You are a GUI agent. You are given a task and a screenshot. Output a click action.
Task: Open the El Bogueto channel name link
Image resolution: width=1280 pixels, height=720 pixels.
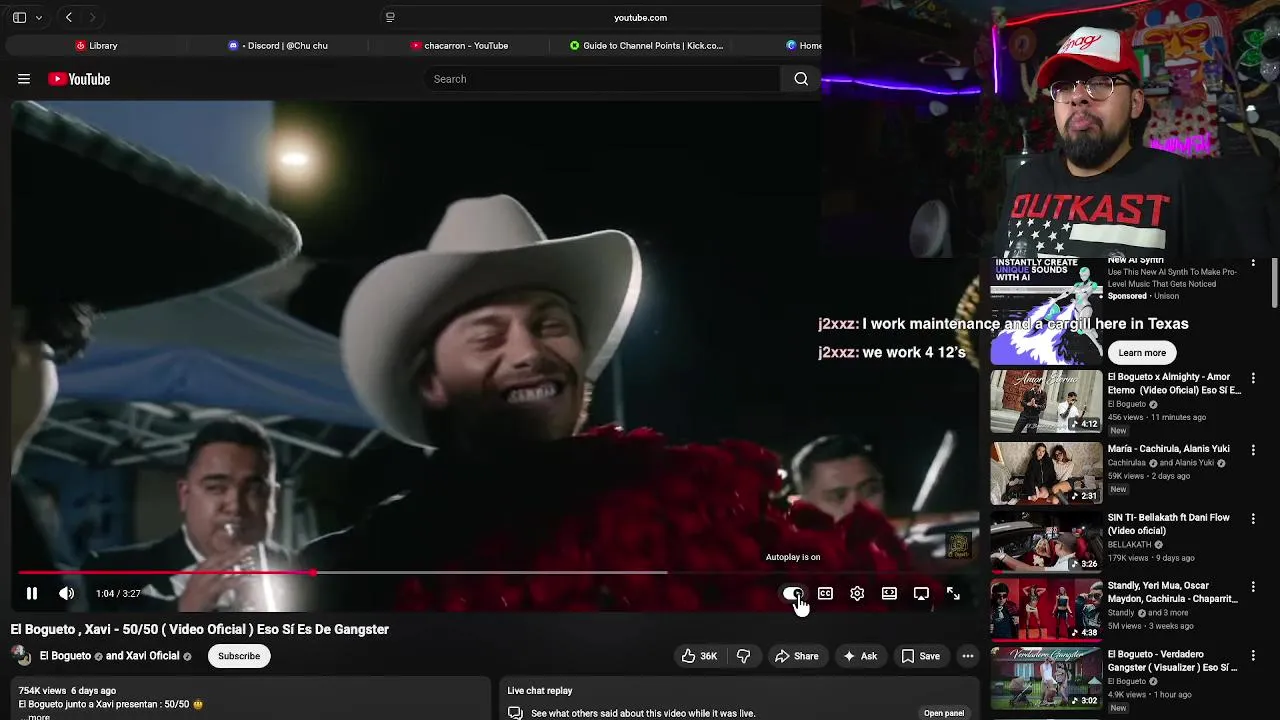tap(65, 656)
